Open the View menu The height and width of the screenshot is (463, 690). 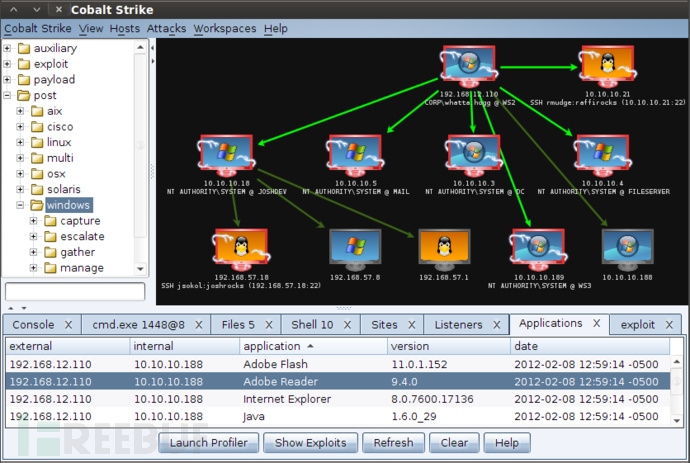click(x=91, y=29)
